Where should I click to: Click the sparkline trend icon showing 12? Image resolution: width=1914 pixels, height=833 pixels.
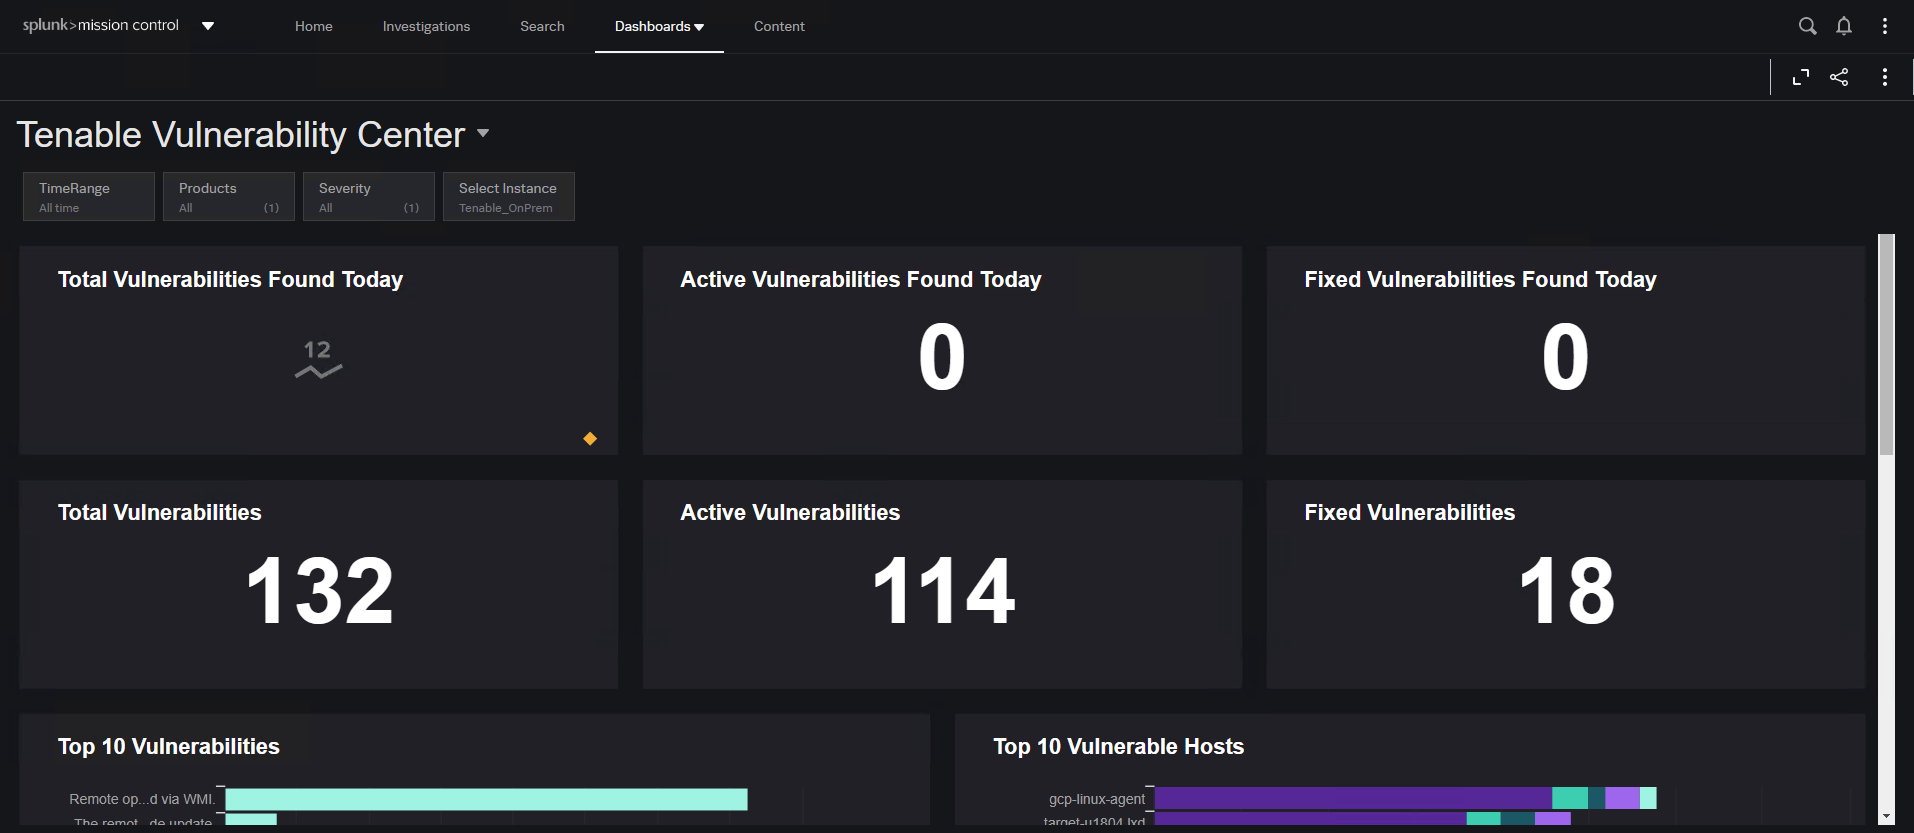pos(318,359)
